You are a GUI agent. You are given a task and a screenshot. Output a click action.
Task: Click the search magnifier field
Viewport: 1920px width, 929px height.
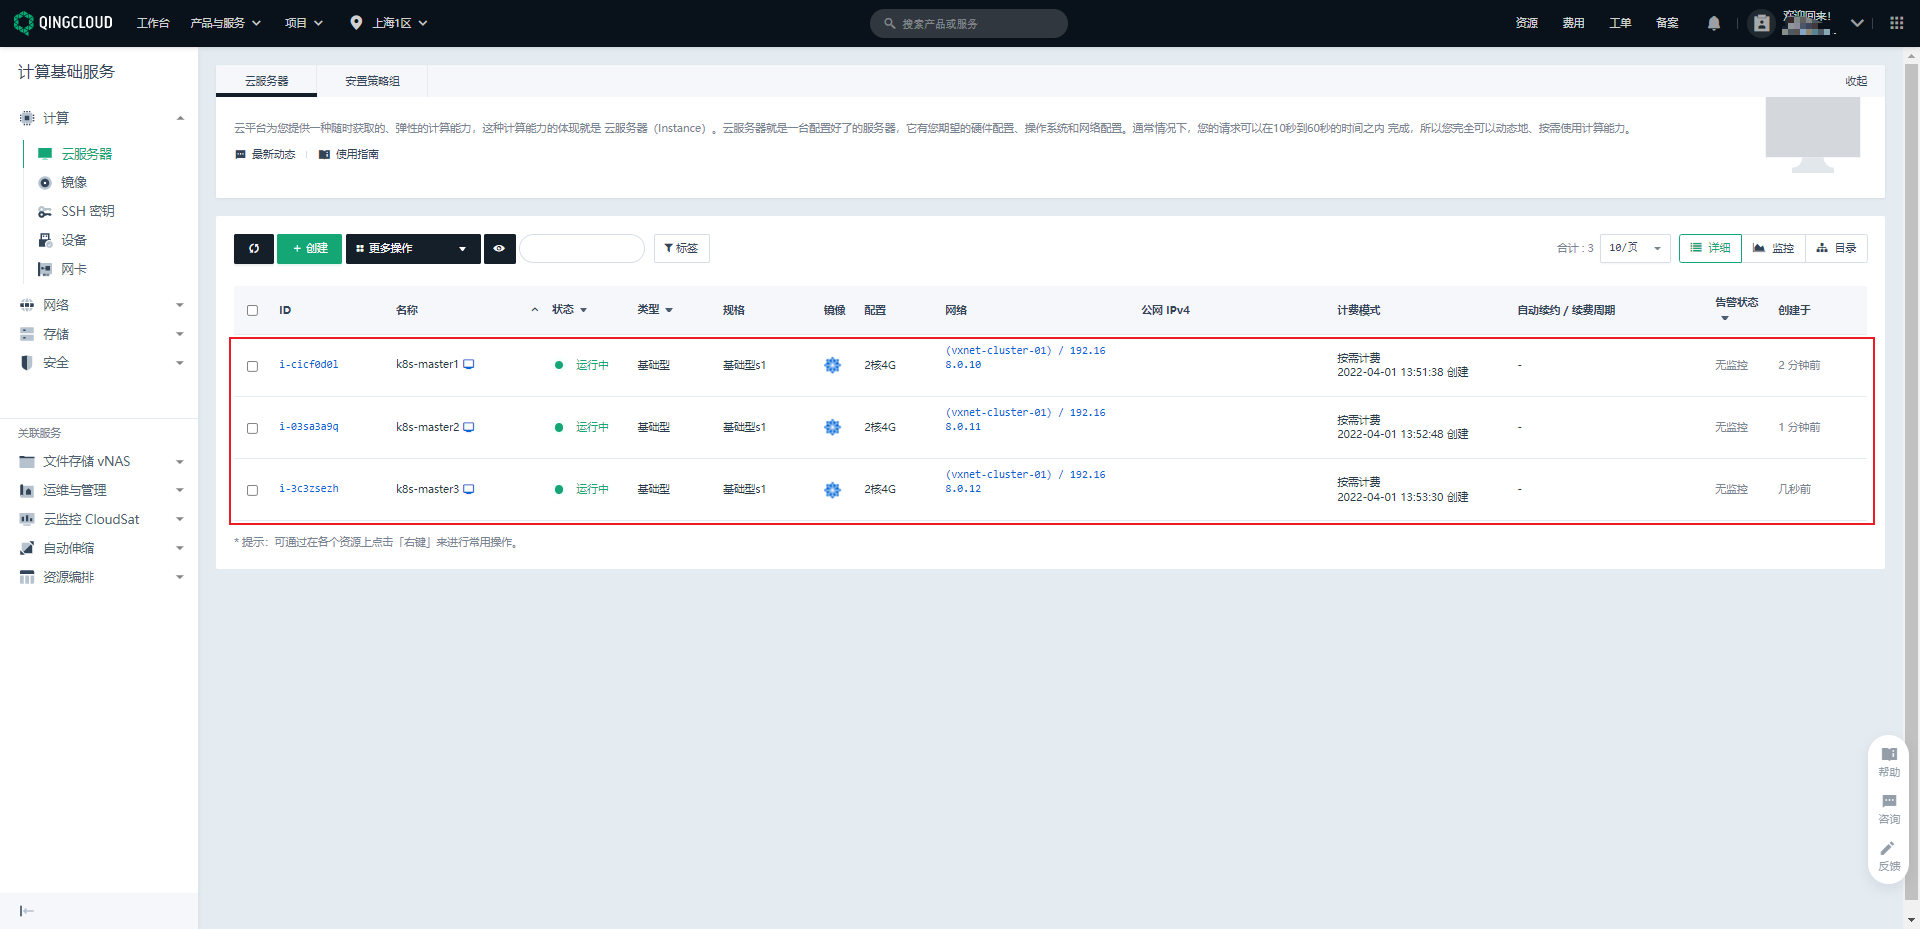click(969, 23)
